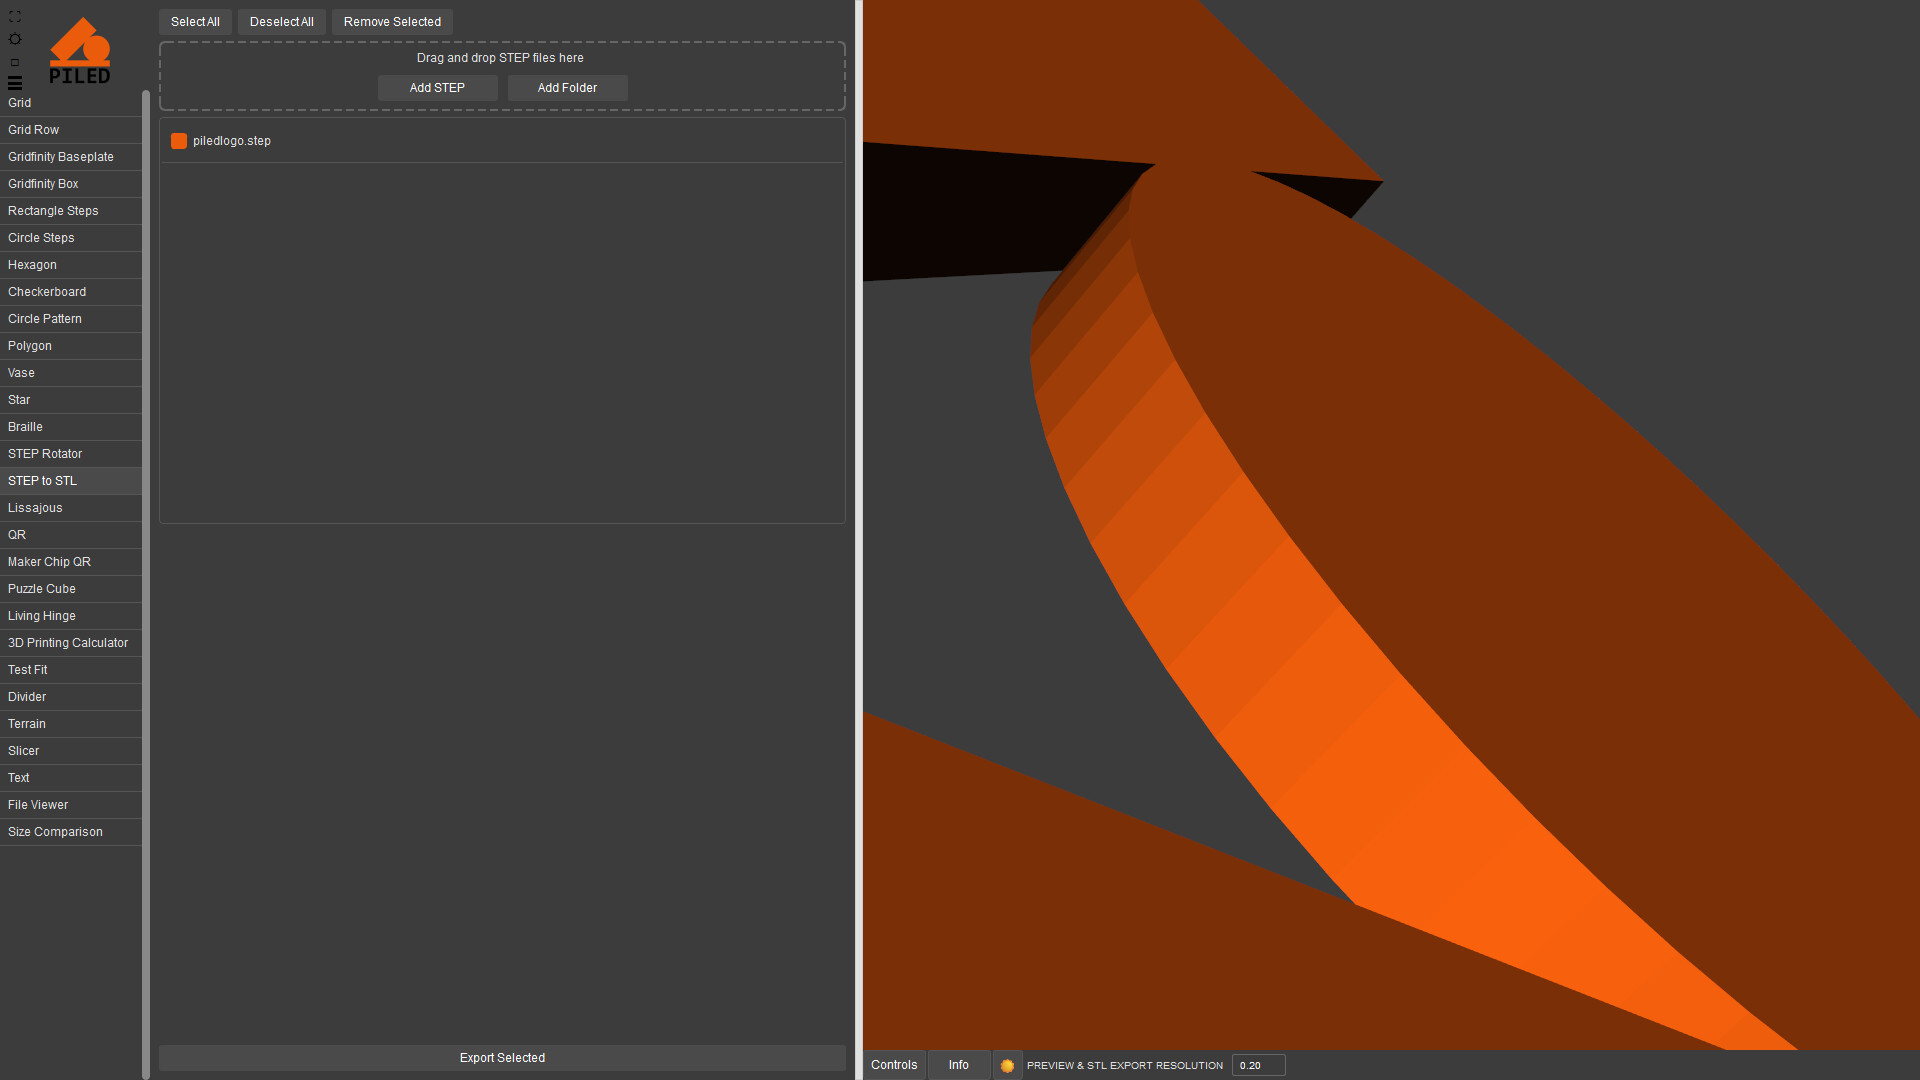This screenshot has height=1080, width=1920.
Task: Click the fullscreen dashed-frame icon
Action: pyautogui.click(x=15, y=17)
